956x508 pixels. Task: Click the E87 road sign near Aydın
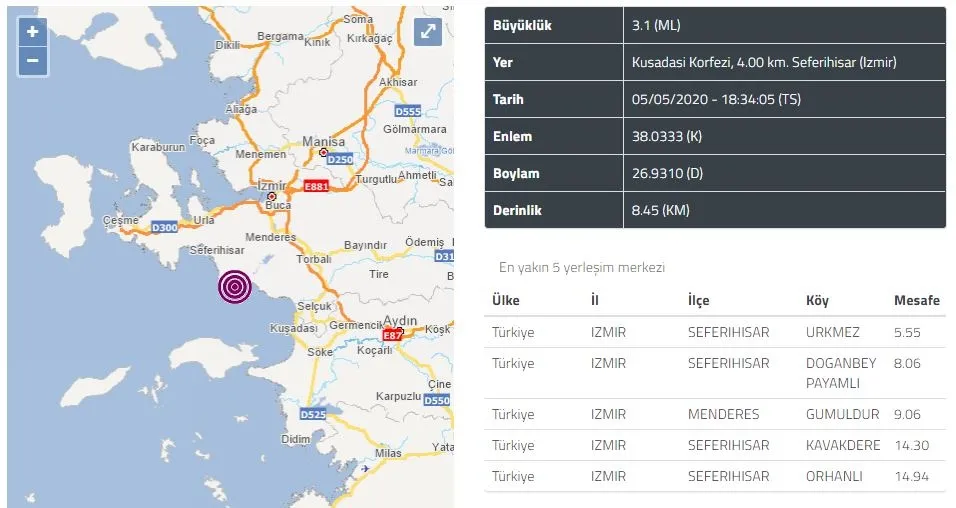pyautogui.click(x=393, y=335)
